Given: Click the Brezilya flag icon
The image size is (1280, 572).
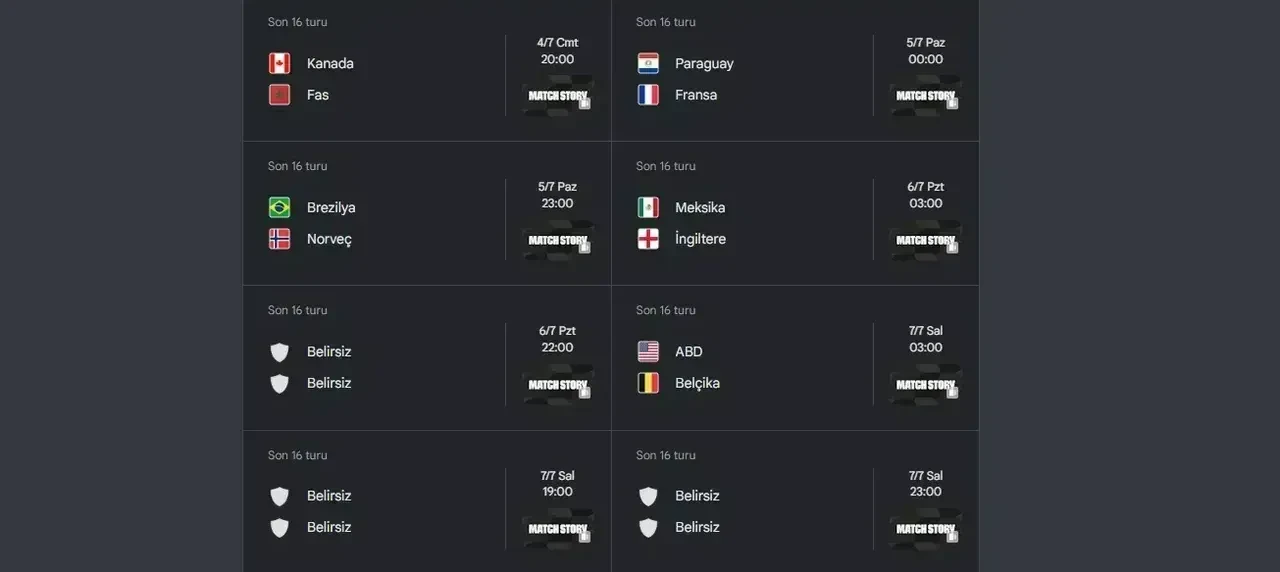Looking at the screenshot, I should click(280, 207).
